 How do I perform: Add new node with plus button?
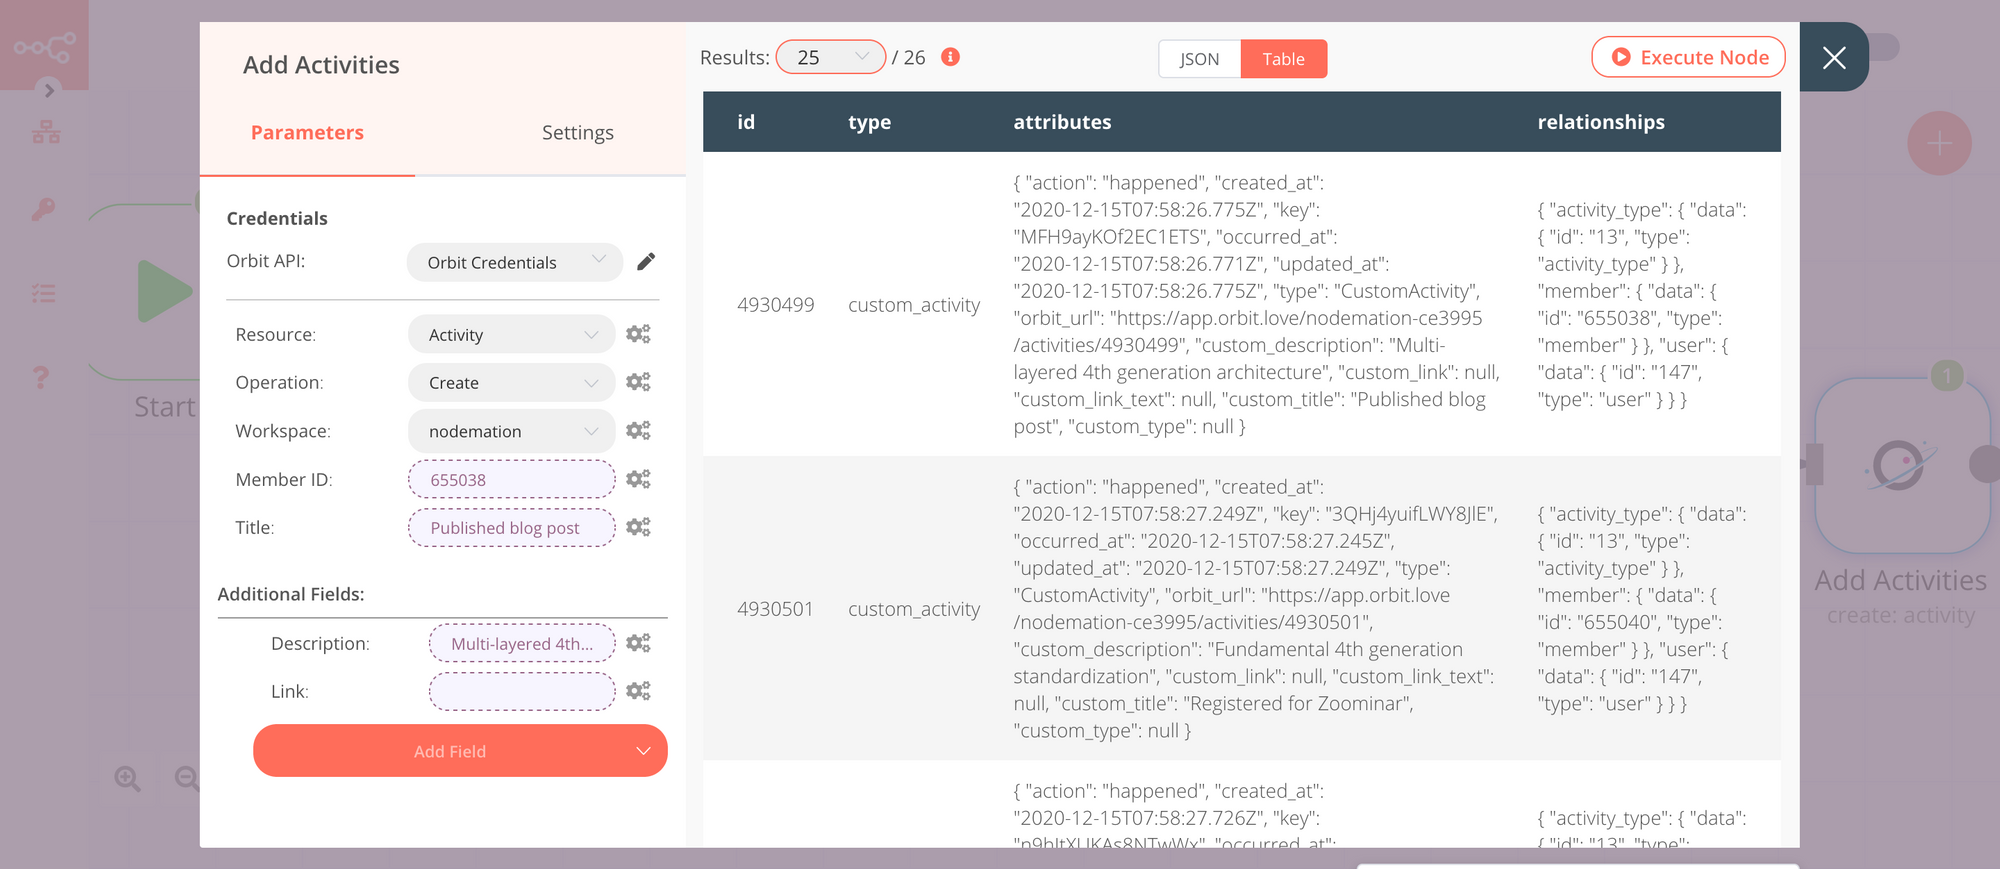point(1939,143)
